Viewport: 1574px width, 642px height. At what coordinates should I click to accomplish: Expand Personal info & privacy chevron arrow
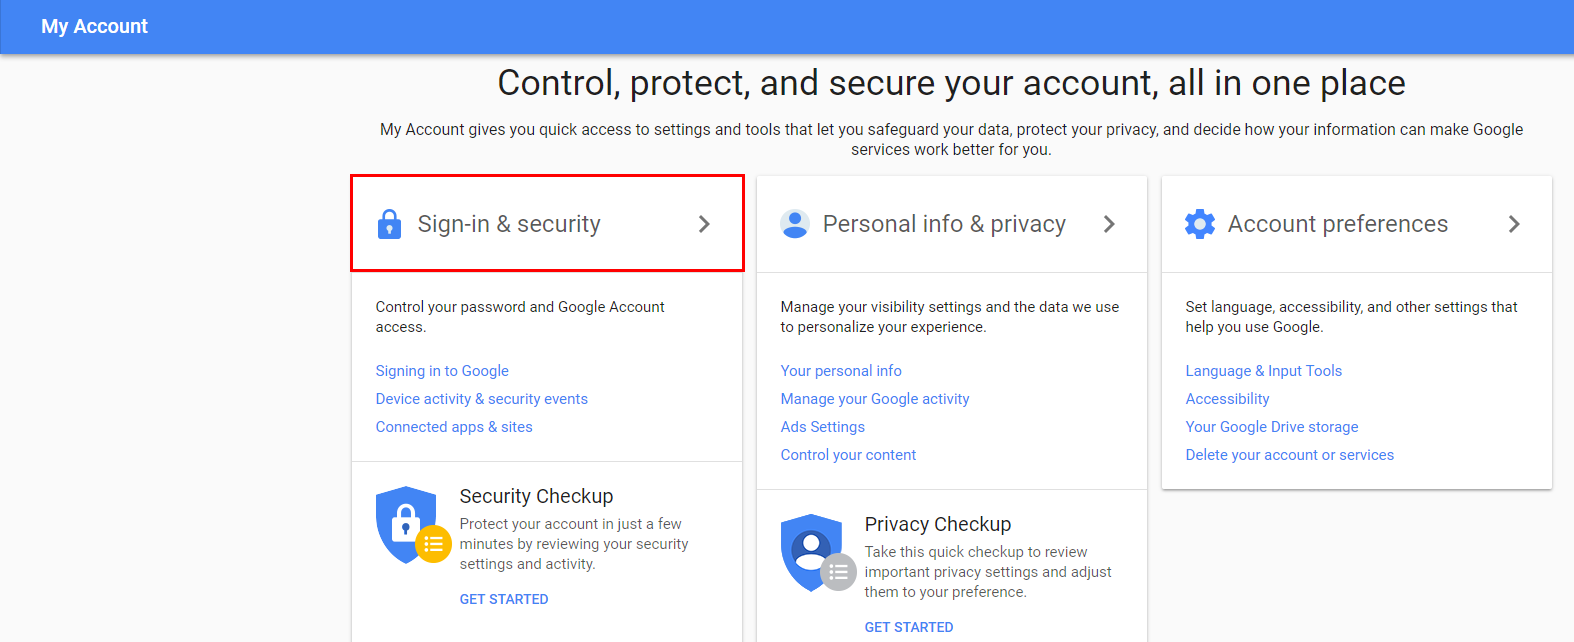coord(1109,224)
